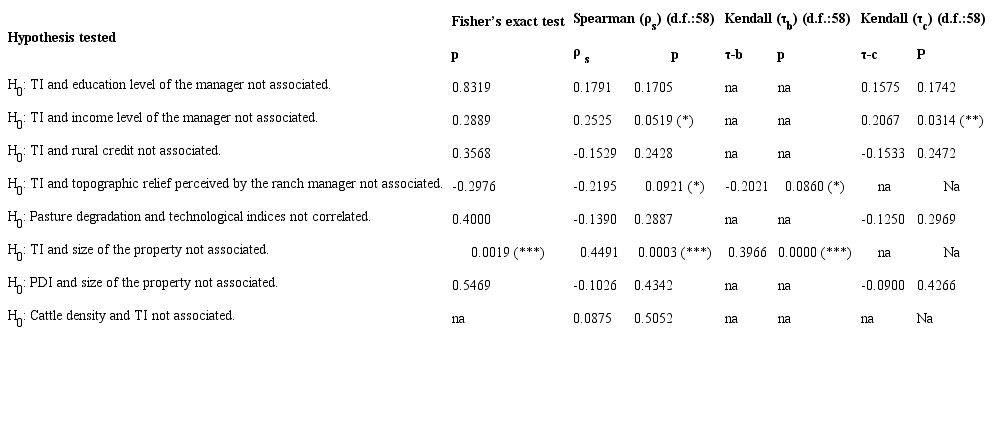Click Kendall tau-b value -0.2021

(745, 187)
